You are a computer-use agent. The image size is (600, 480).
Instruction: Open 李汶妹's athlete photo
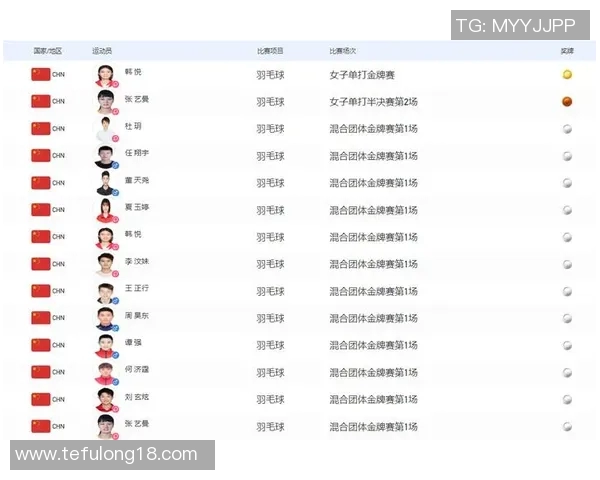coord(105,264)
